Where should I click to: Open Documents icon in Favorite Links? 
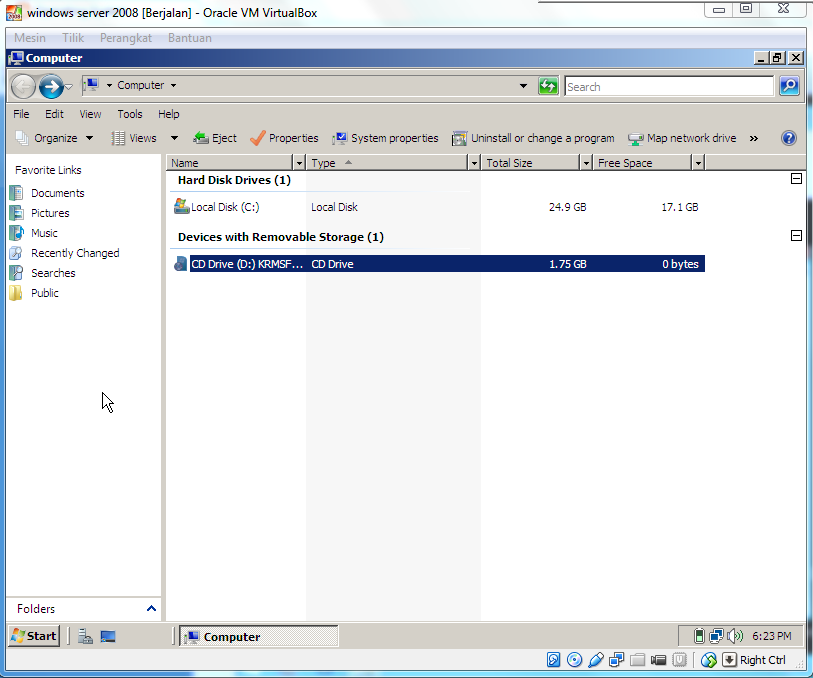(x=16, y=193)
